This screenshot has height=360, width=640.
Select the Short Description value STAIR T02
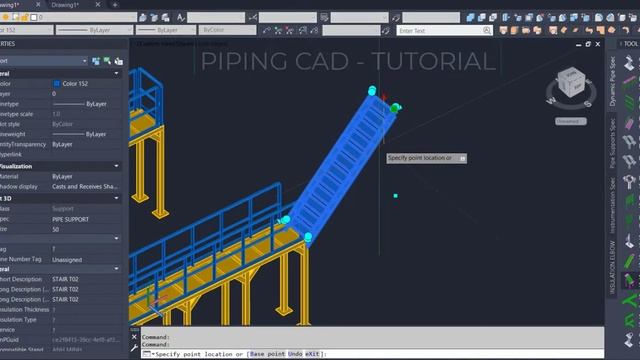coord(65,279)
